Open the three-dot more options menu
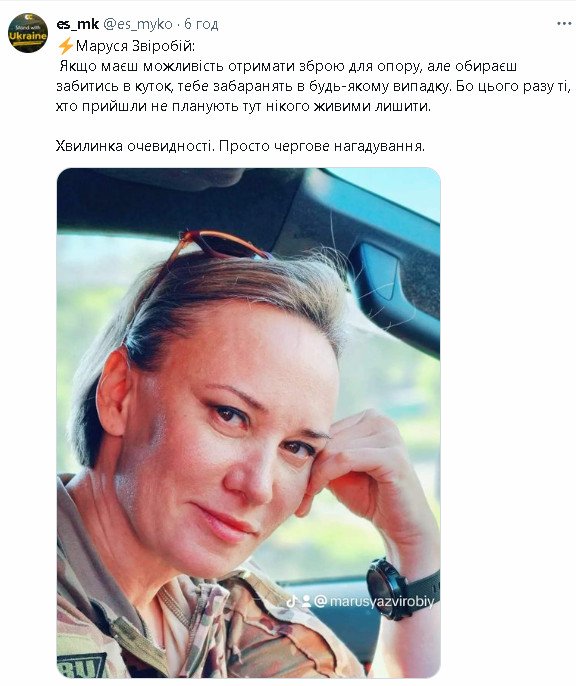The height and width of the screenshot is (686, 576). (564, 24)
